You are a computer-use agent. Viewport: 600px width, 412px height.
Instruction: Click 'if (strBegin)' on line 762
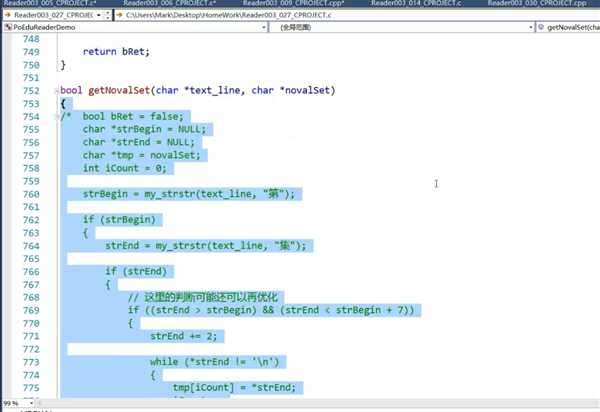119,220
